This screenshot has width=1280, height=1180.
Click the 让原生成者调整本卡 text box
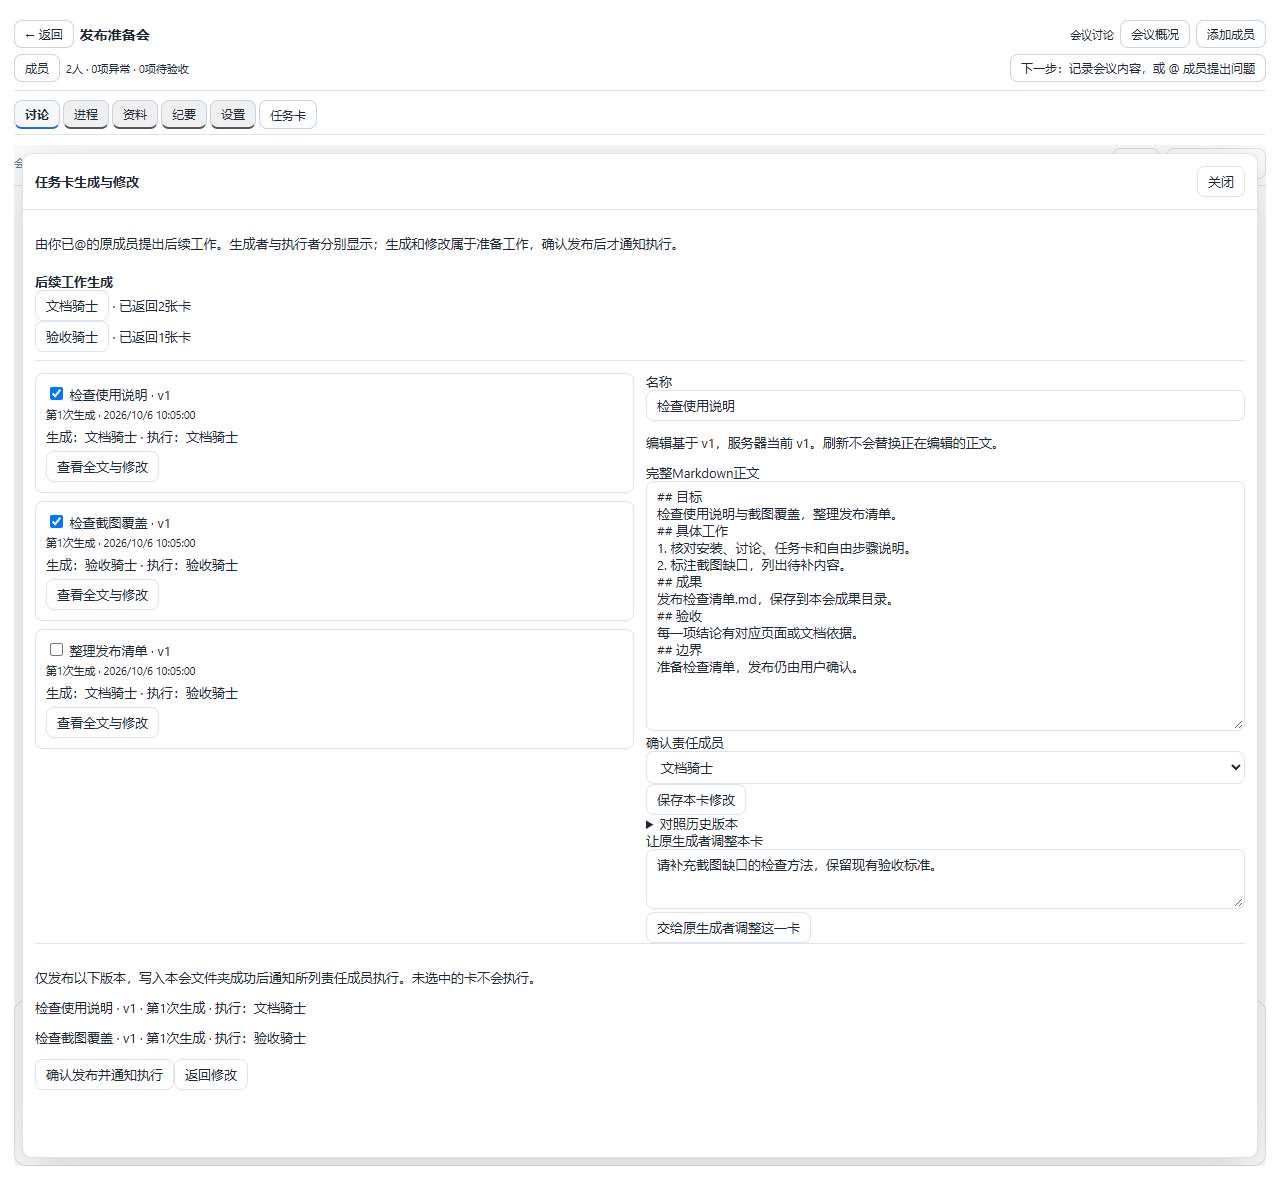coord(945,879)
